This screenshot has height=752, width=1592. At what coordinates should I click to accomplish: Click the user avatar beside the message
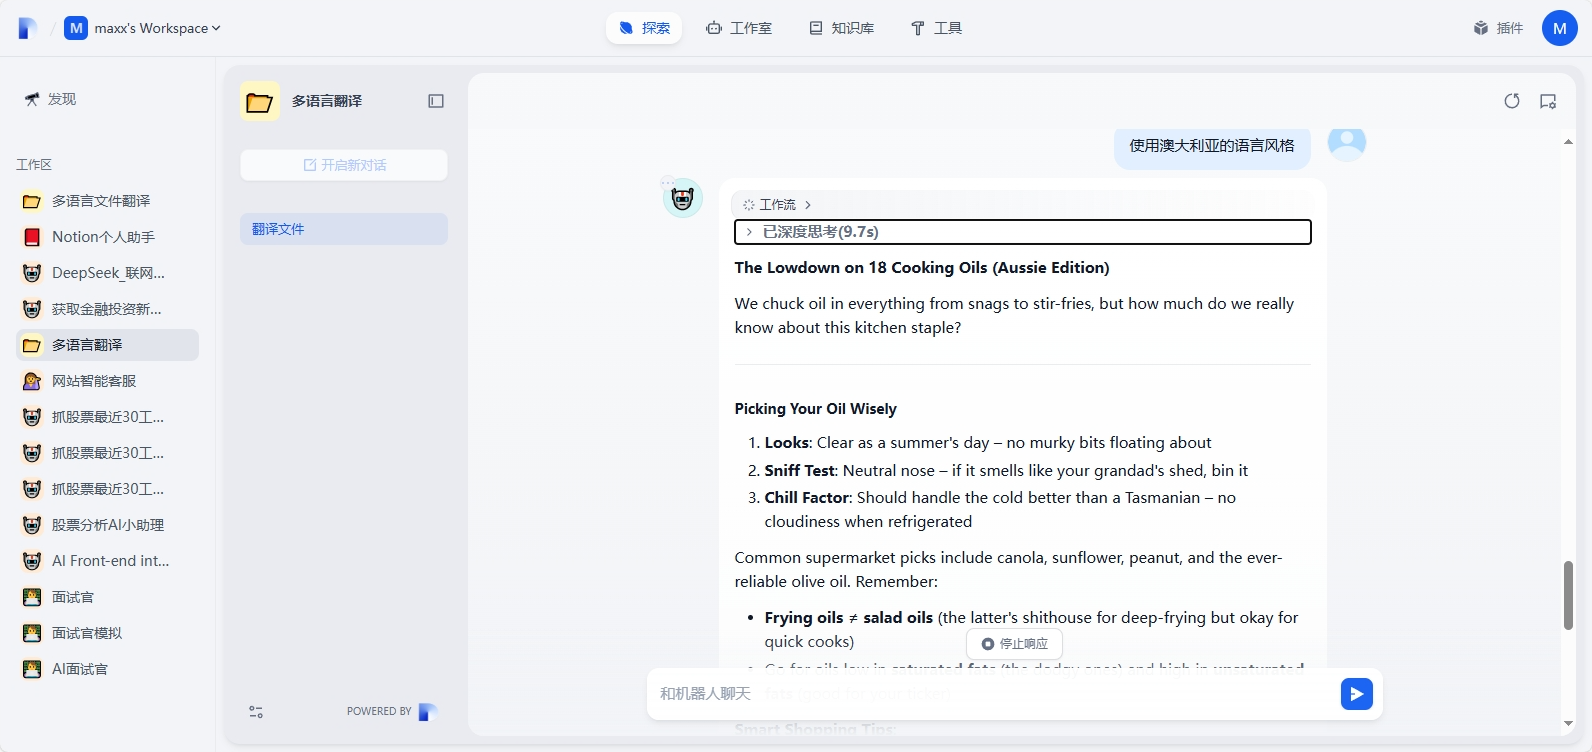[x=1347, y=144]
